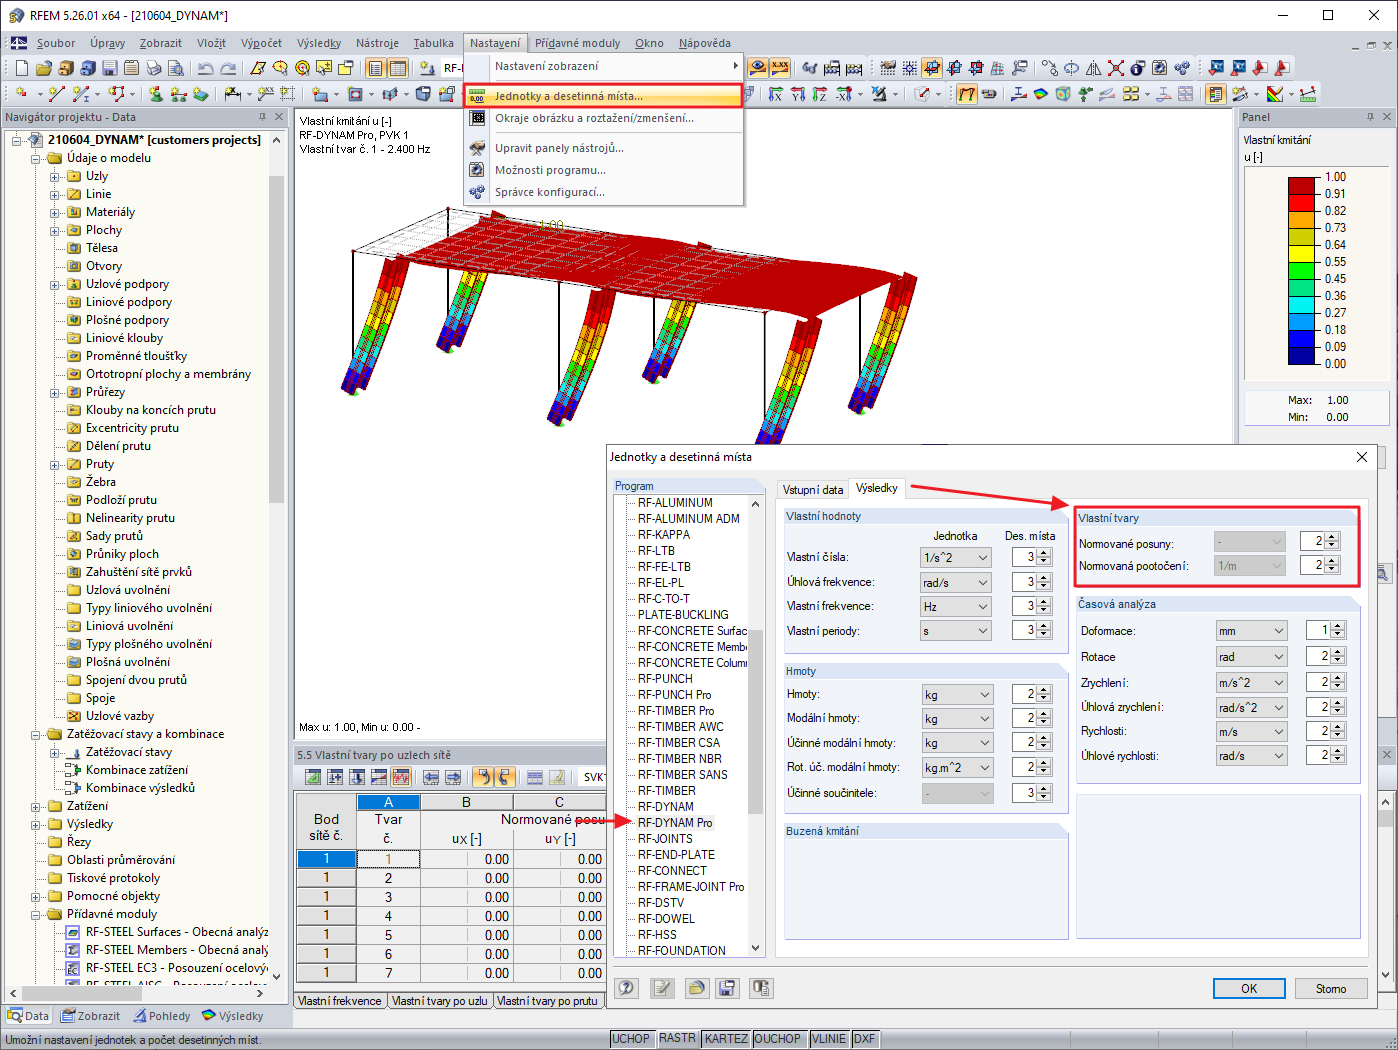Toggle RASTR grid in status bar

point(677,1039)
